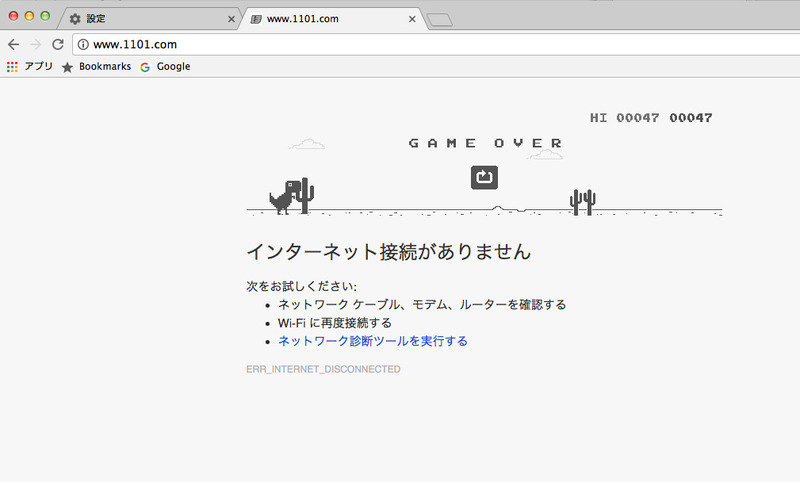Switch to the 設定 tab
Screen dimensions: 800x482
(140, 19)
